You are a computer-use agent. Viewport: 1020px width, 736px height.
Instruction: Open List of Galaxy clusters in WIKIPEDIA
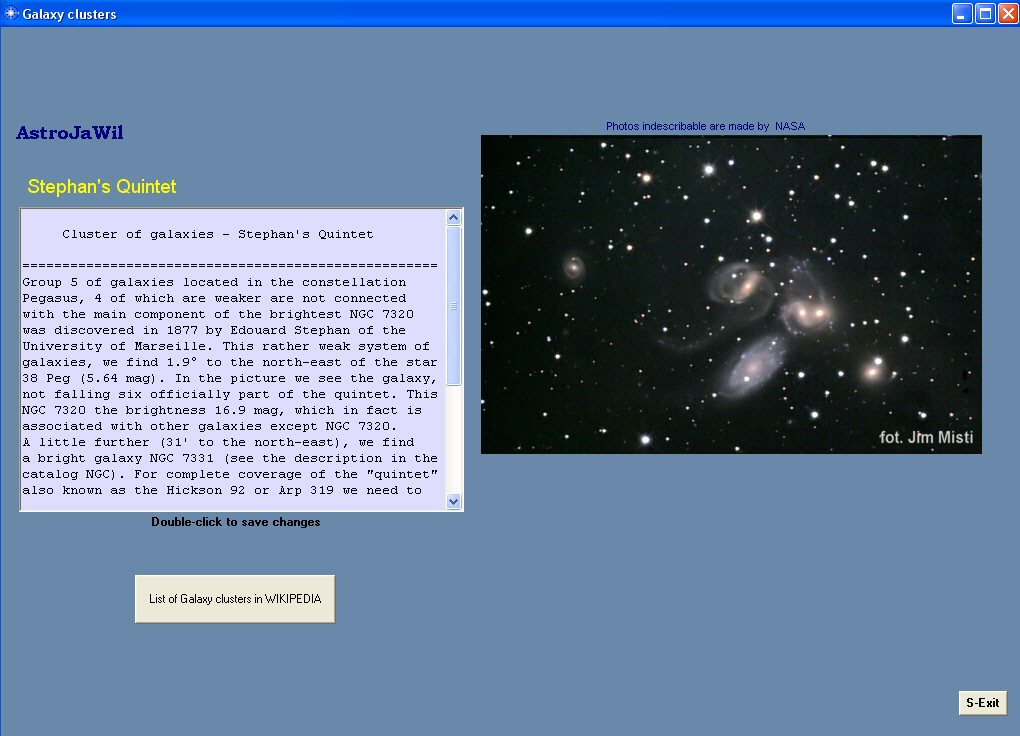pos(235,599)
